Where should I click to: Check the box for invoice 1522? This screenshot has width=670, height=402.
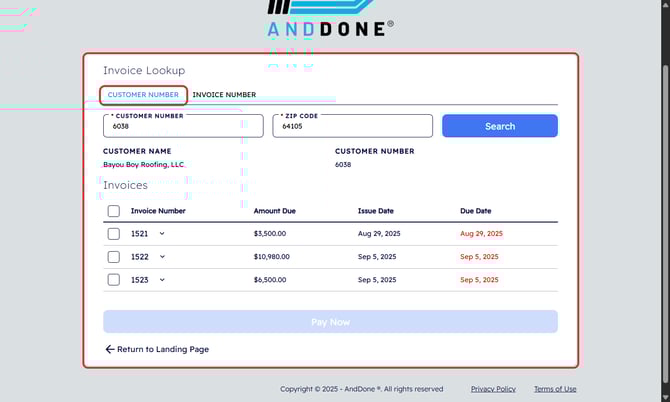click(114, 257)
